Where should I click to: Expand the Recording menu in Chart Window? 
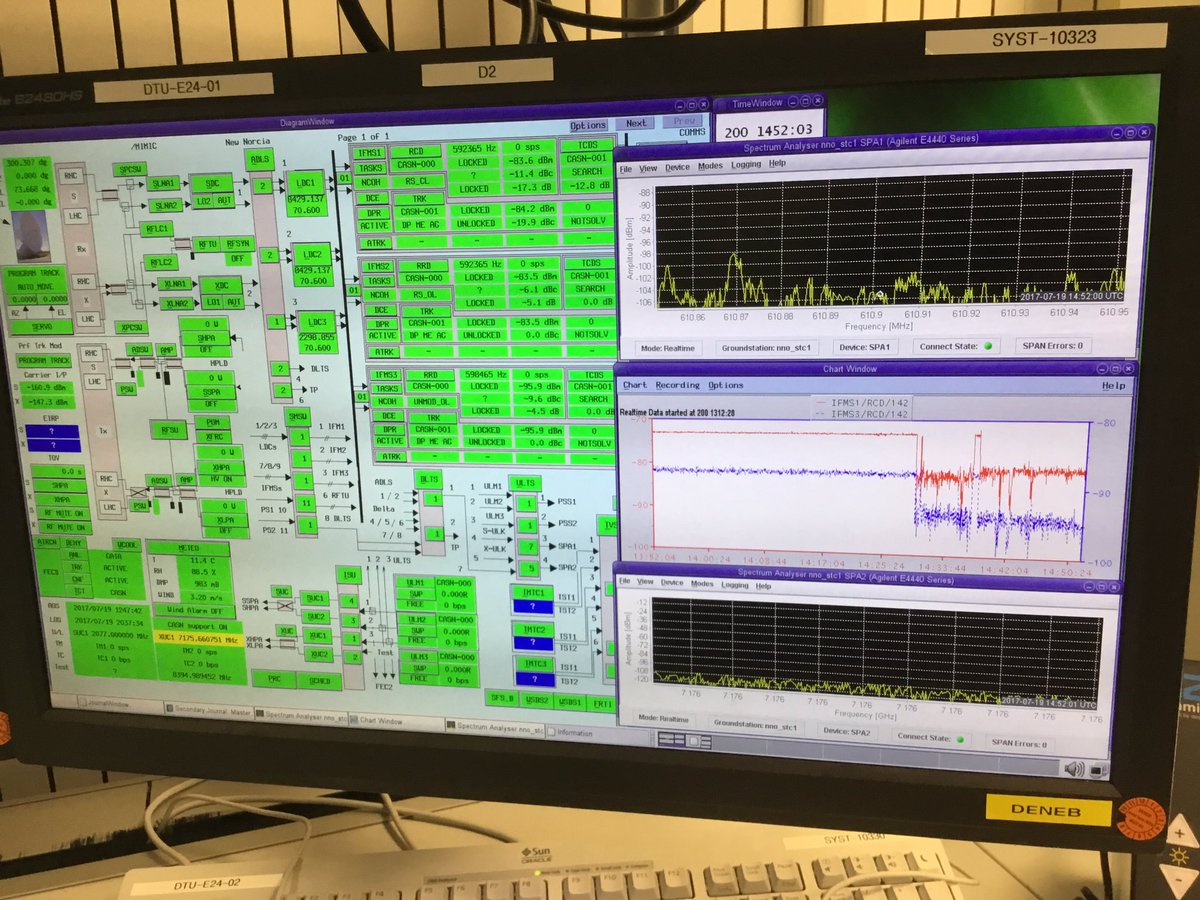coord(677,385)
